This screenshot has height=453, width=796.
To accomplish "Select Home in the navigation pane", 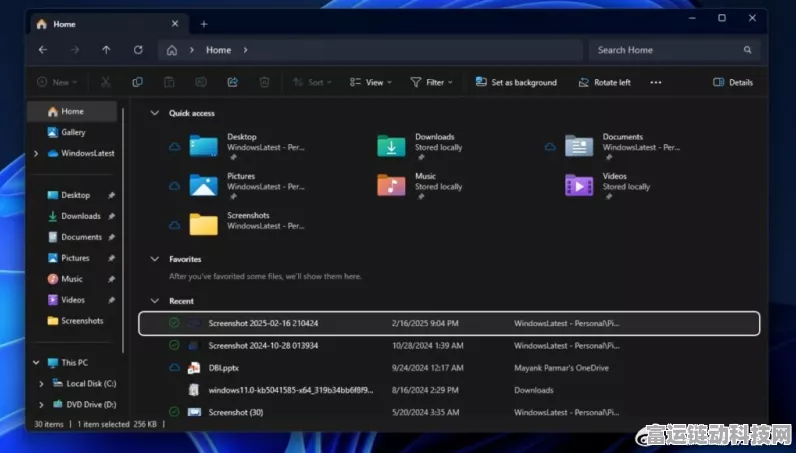I will (x=72, y=111).
